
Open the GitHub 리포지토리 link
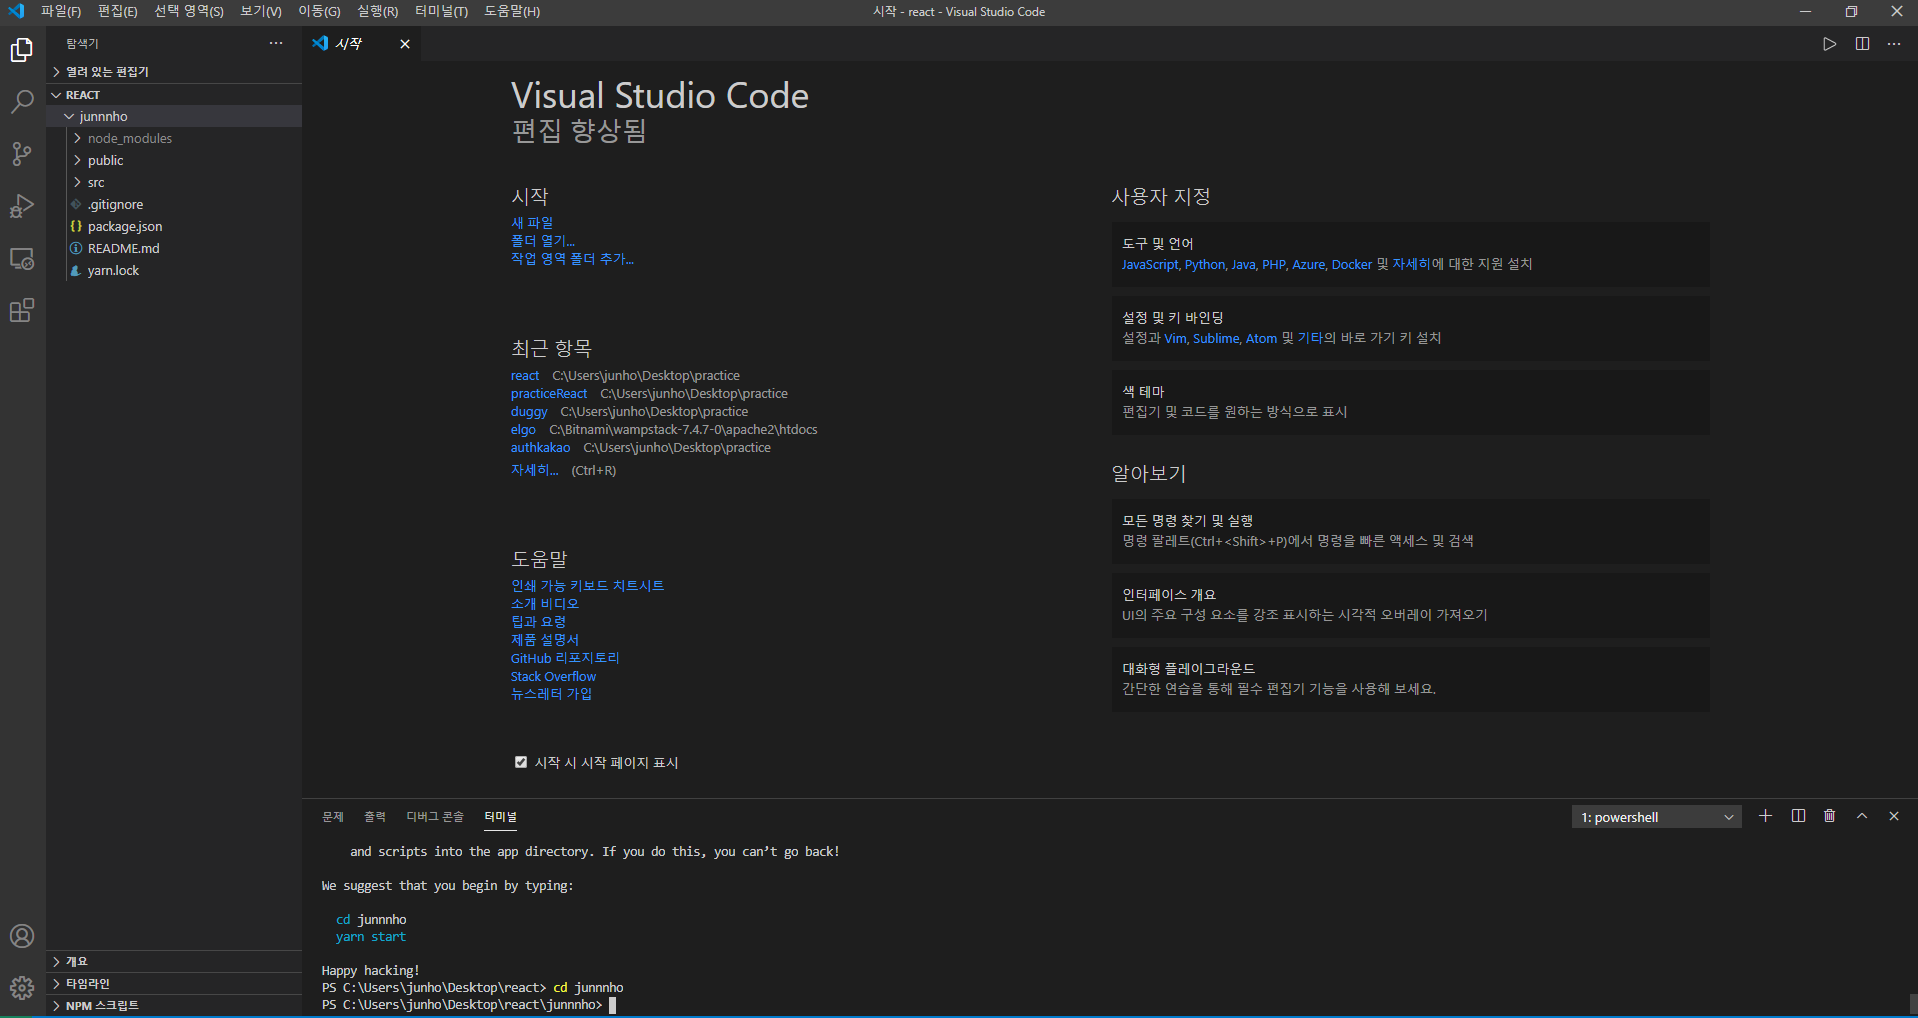point(565,658)
